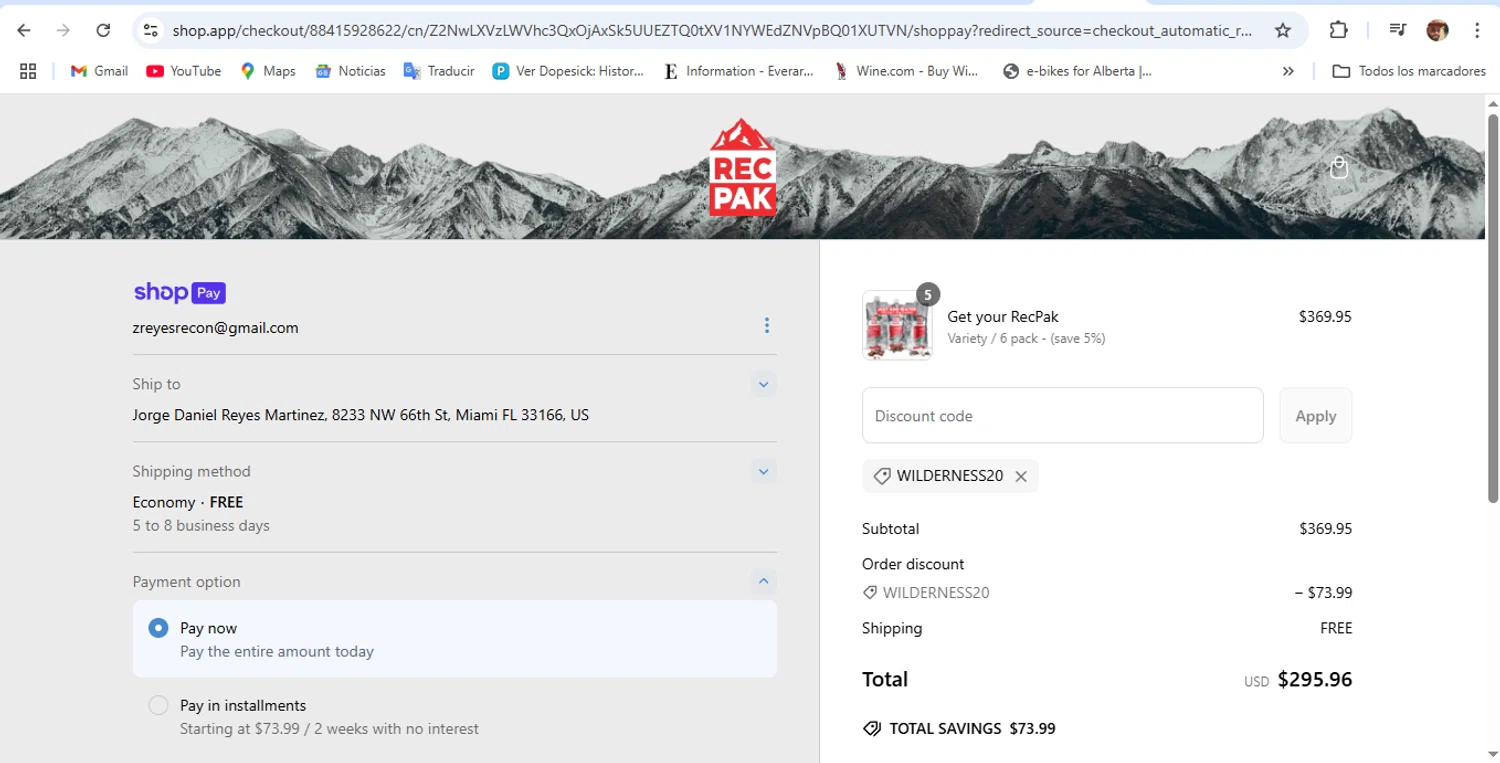Screen dimensions: 1500x763
Task: Open the YouTube bookmark
Action: 184,71
